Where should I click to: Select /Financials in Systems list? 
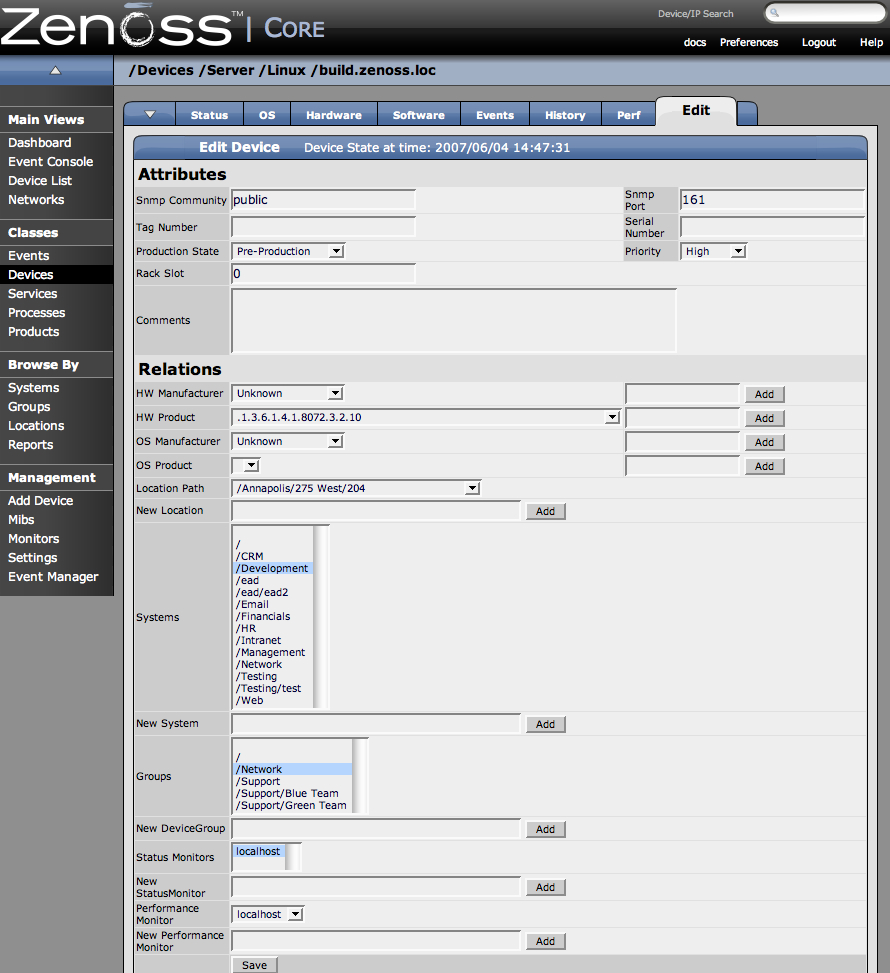[264, 616]
